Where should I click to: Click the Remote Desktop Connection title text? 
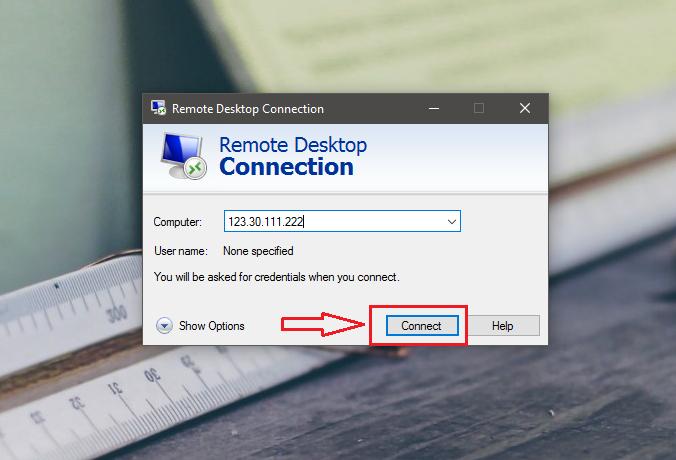point(248,109)
